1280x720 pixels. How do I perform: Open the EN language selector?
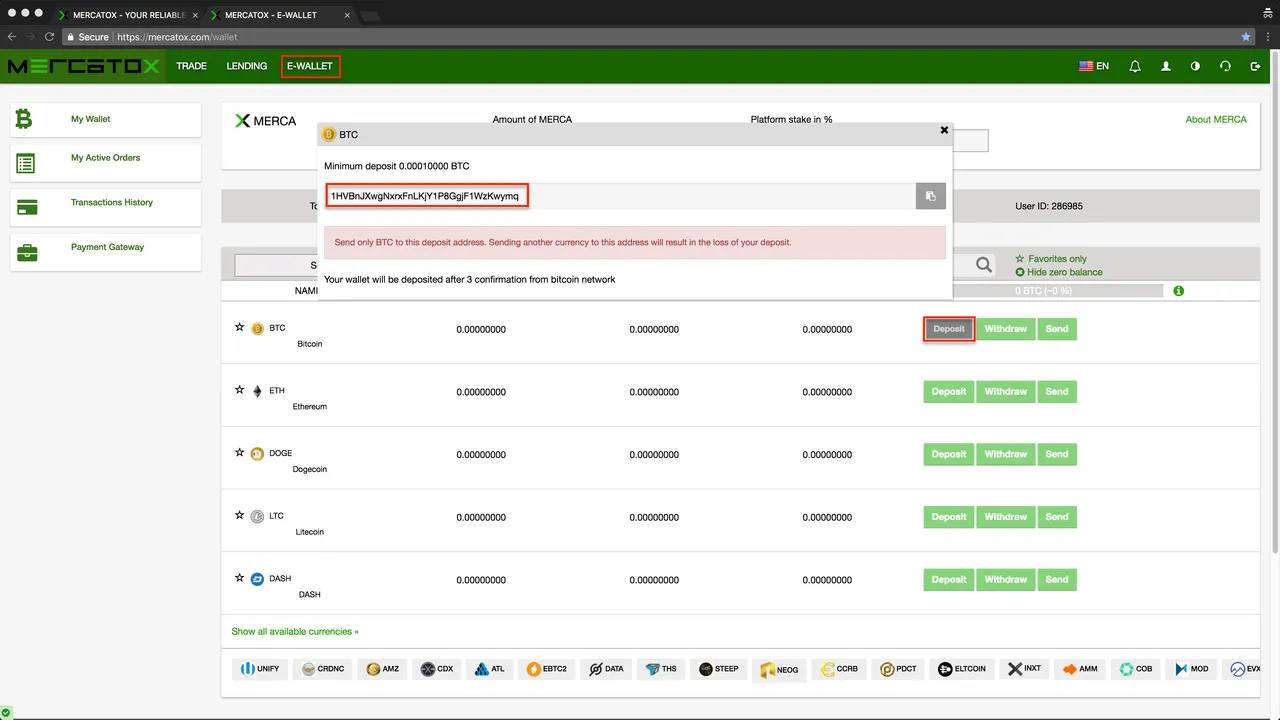pyautogui.click(x=1094, y=66)
